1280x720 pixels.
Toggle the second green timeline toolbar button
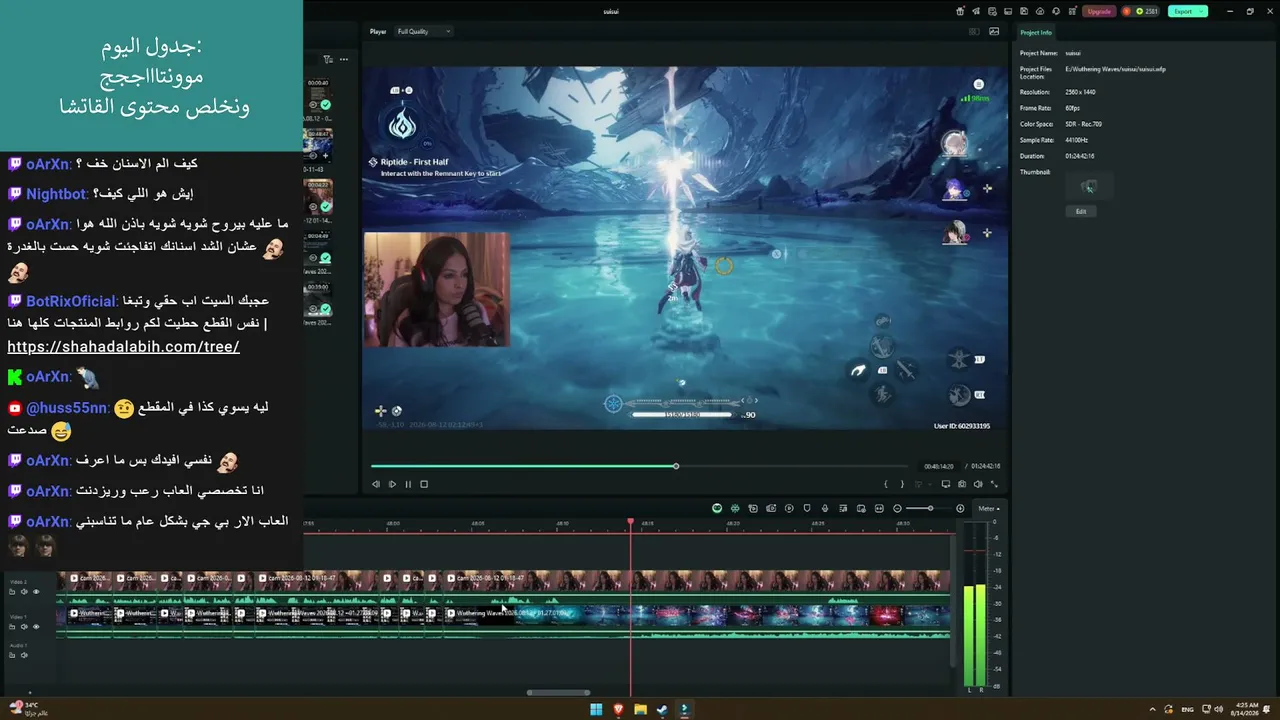[735, 508]
